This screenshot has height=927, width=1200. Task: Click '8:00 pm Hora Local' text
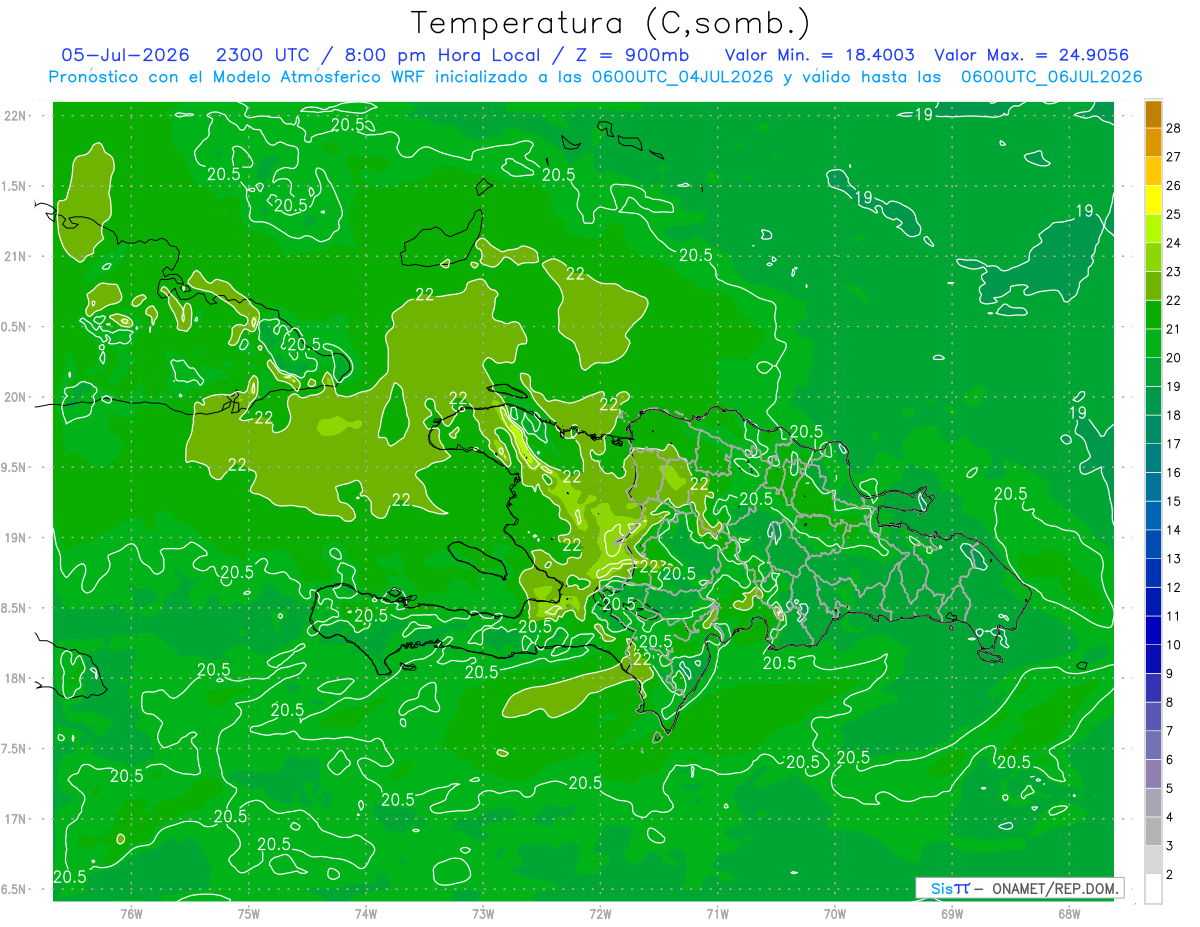443,55
